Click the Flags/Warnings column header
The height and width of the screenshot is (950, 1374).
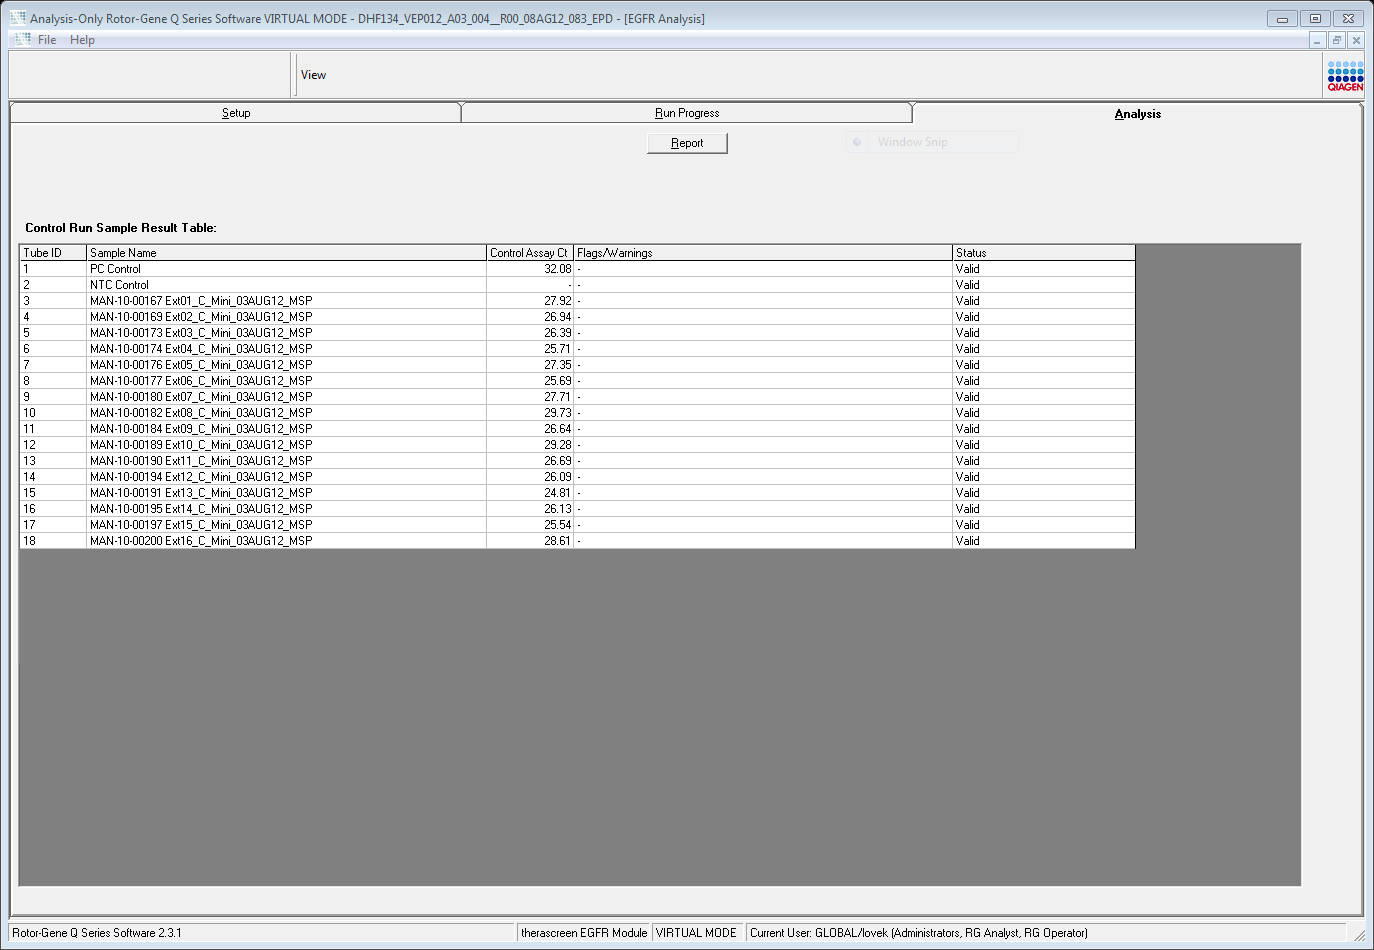tap(763, 253)
